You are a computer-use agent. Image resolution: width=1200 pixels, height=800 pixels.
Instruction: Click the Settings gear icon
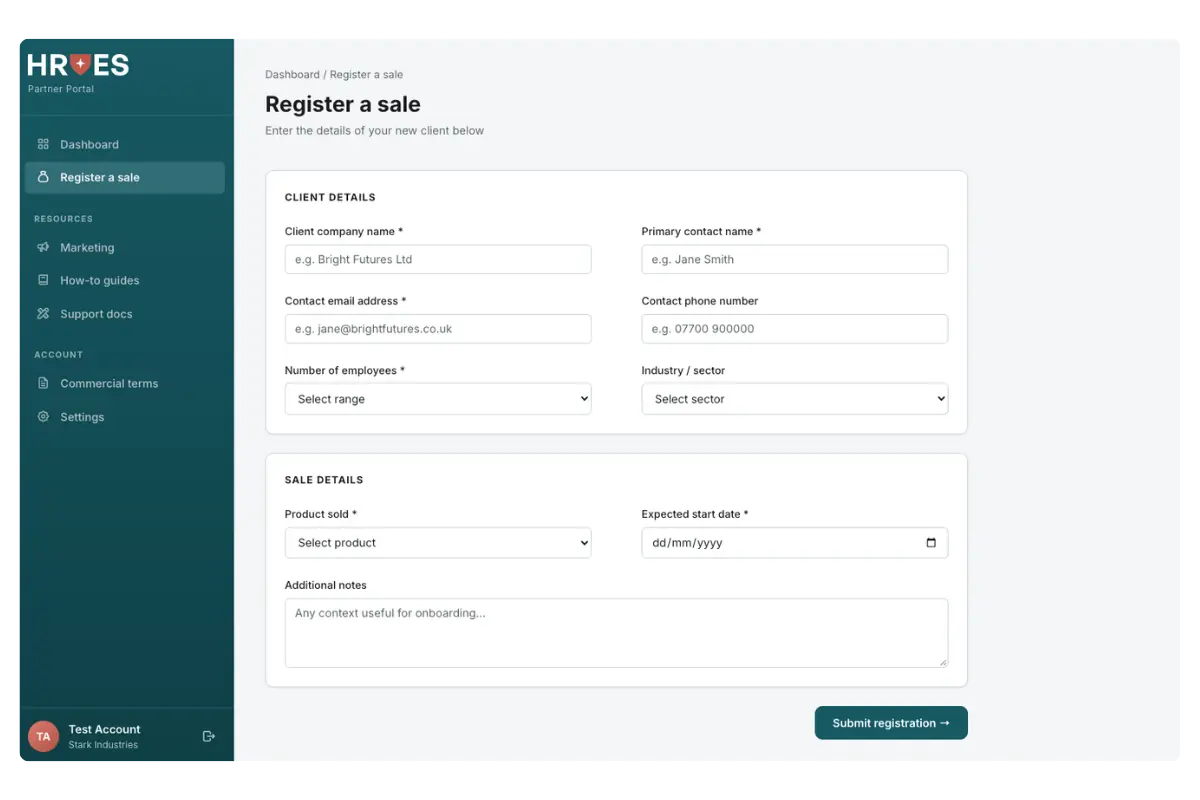(43, 417)
